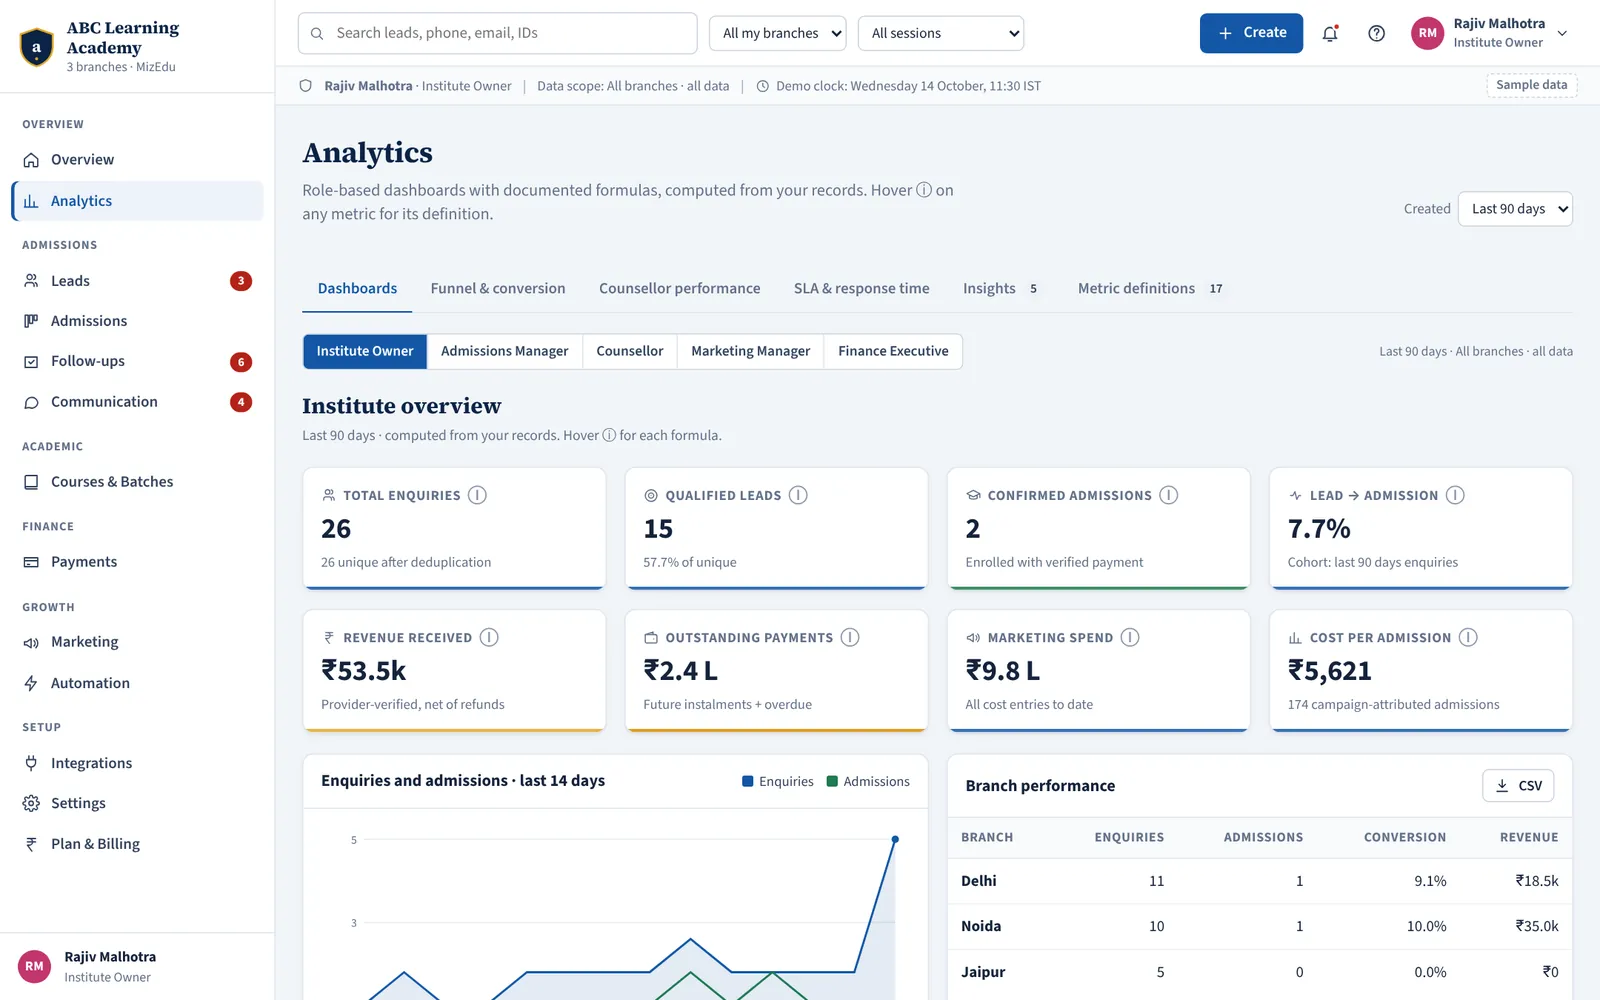This screenshot has height=1000, width=1600.
Task: Click the Total Enquiries info icon
Action: coord(477,495)
